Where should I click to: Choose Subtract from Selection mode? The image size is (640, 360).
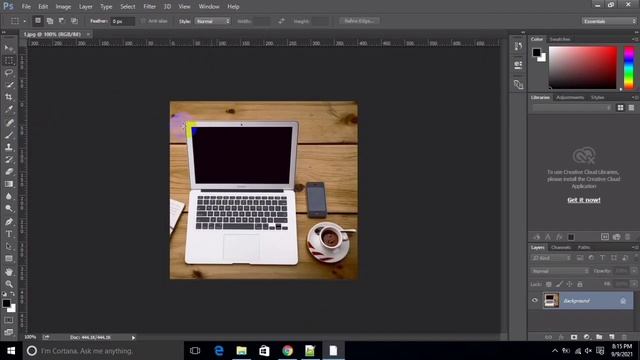tap(62, 21)
